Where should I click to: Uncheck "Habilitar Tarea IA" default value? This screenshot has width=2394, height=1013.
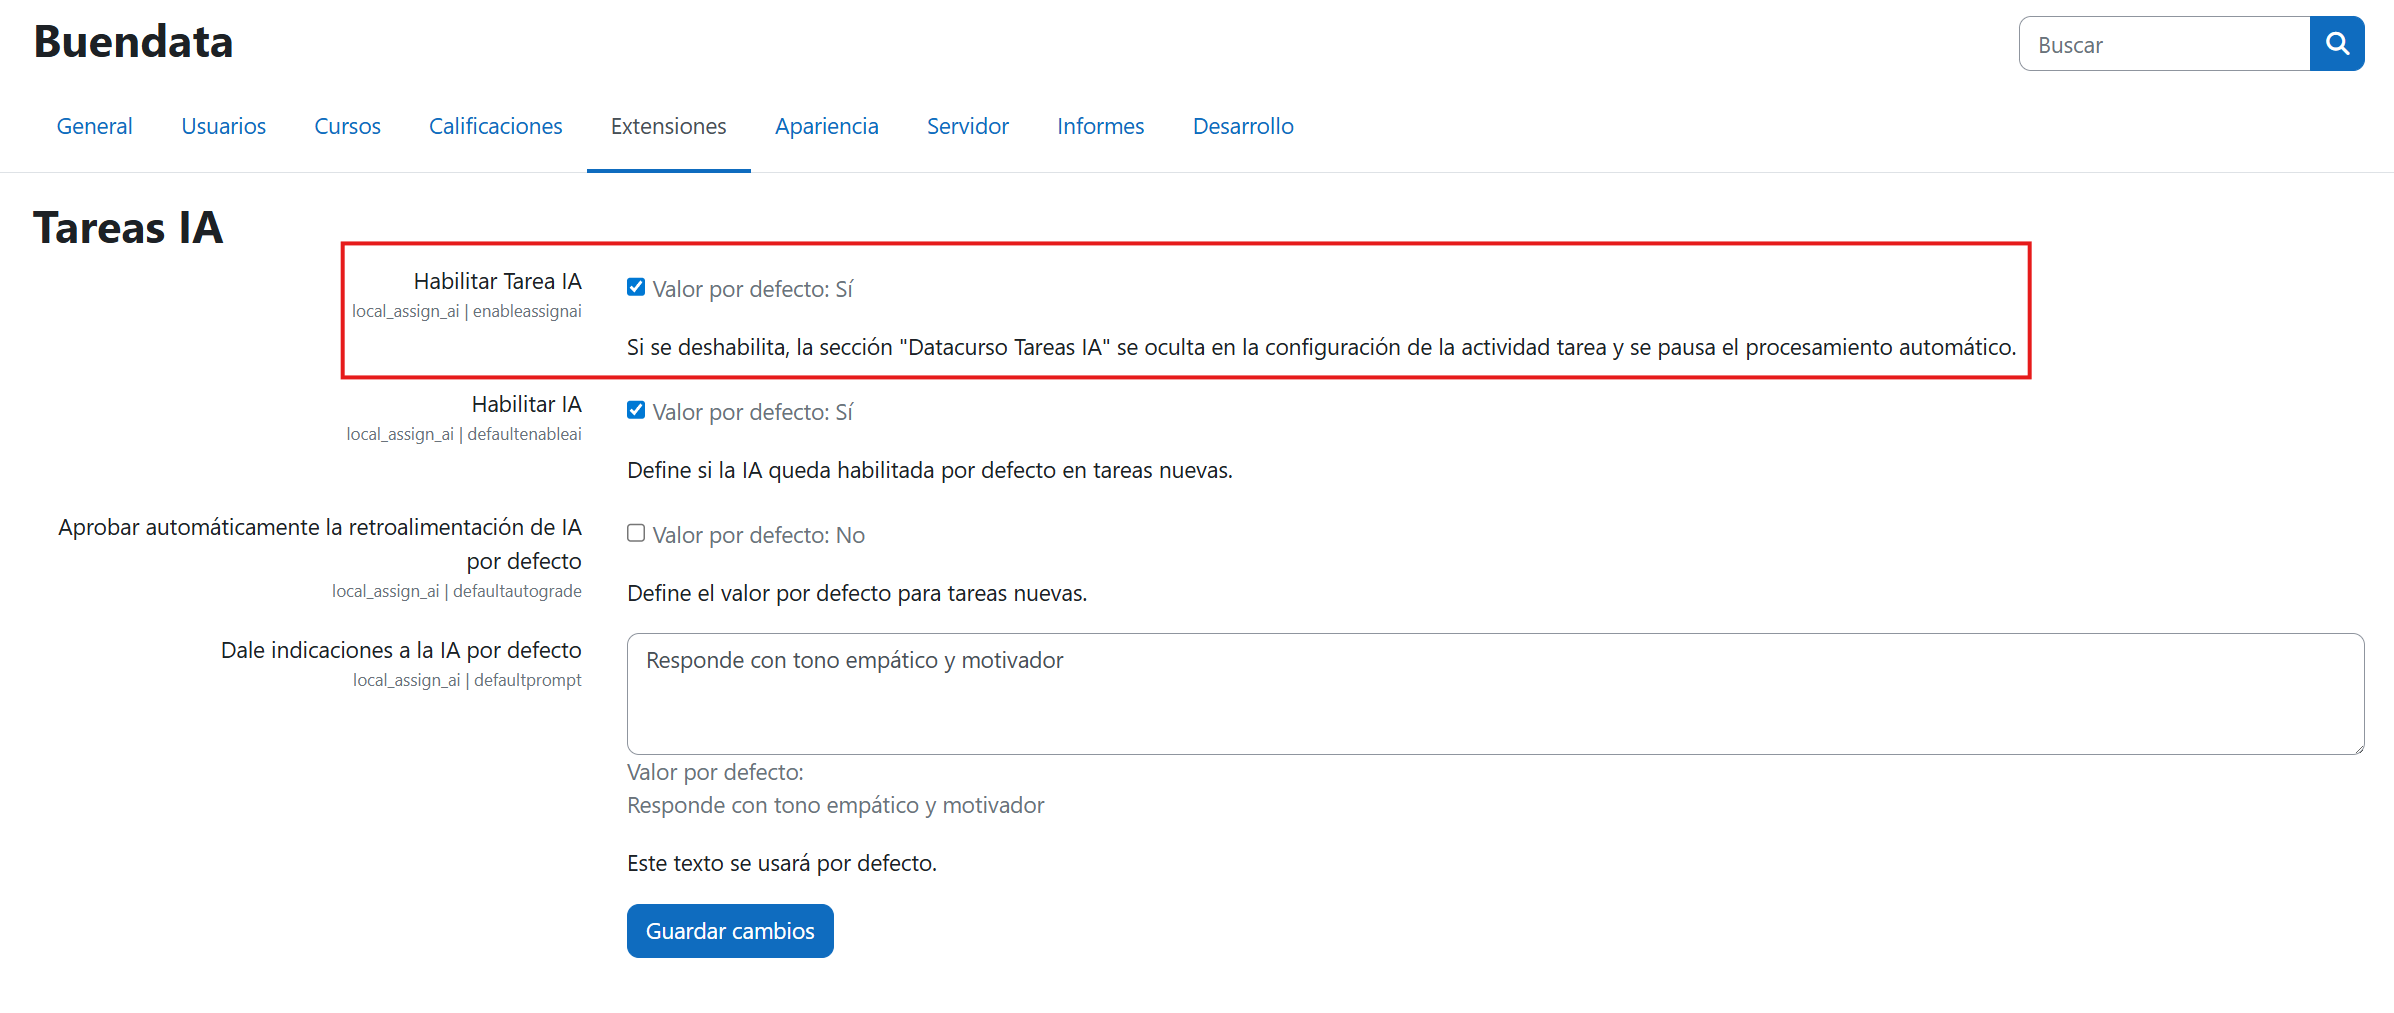tap(636, 286)
